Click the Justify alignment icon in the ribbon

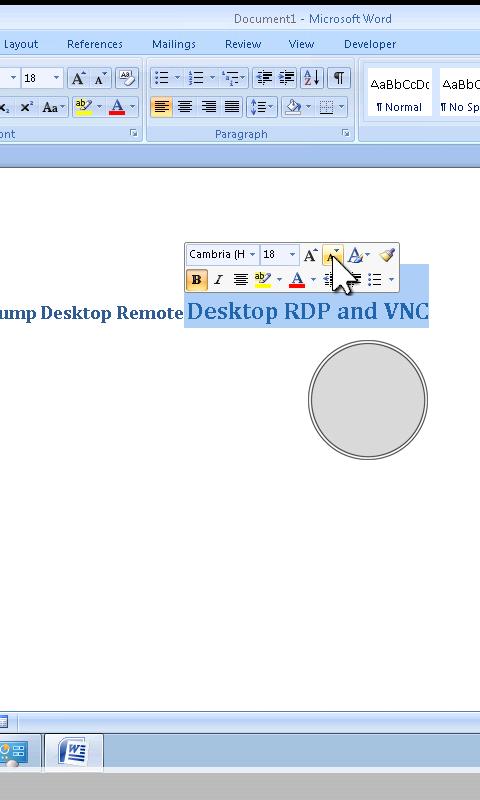pos(232,107)
